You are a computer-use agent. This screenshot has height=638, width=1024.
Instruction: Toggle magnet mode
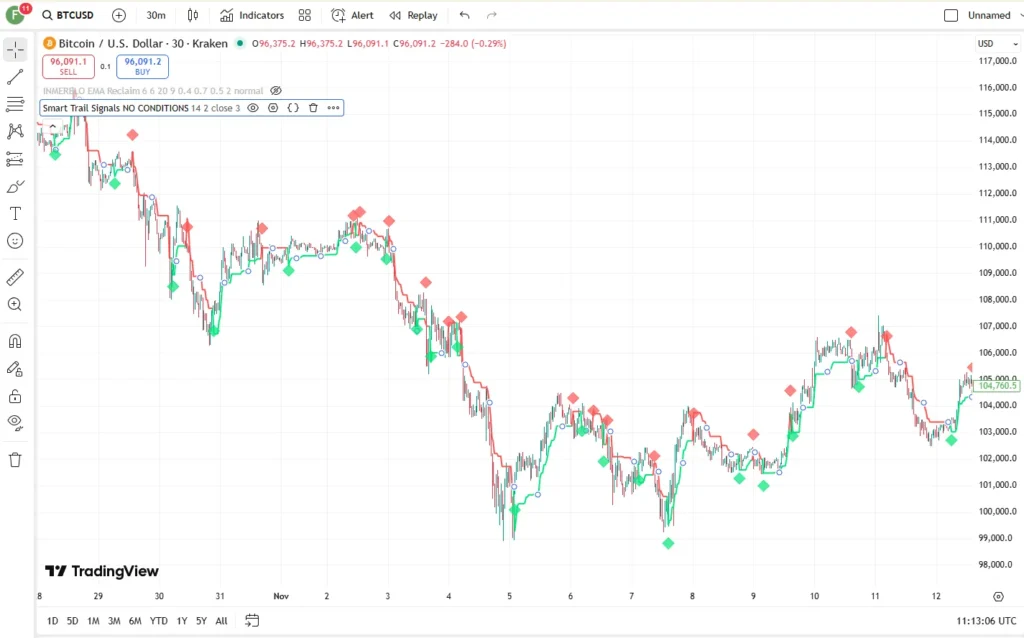tap(15, 341)
